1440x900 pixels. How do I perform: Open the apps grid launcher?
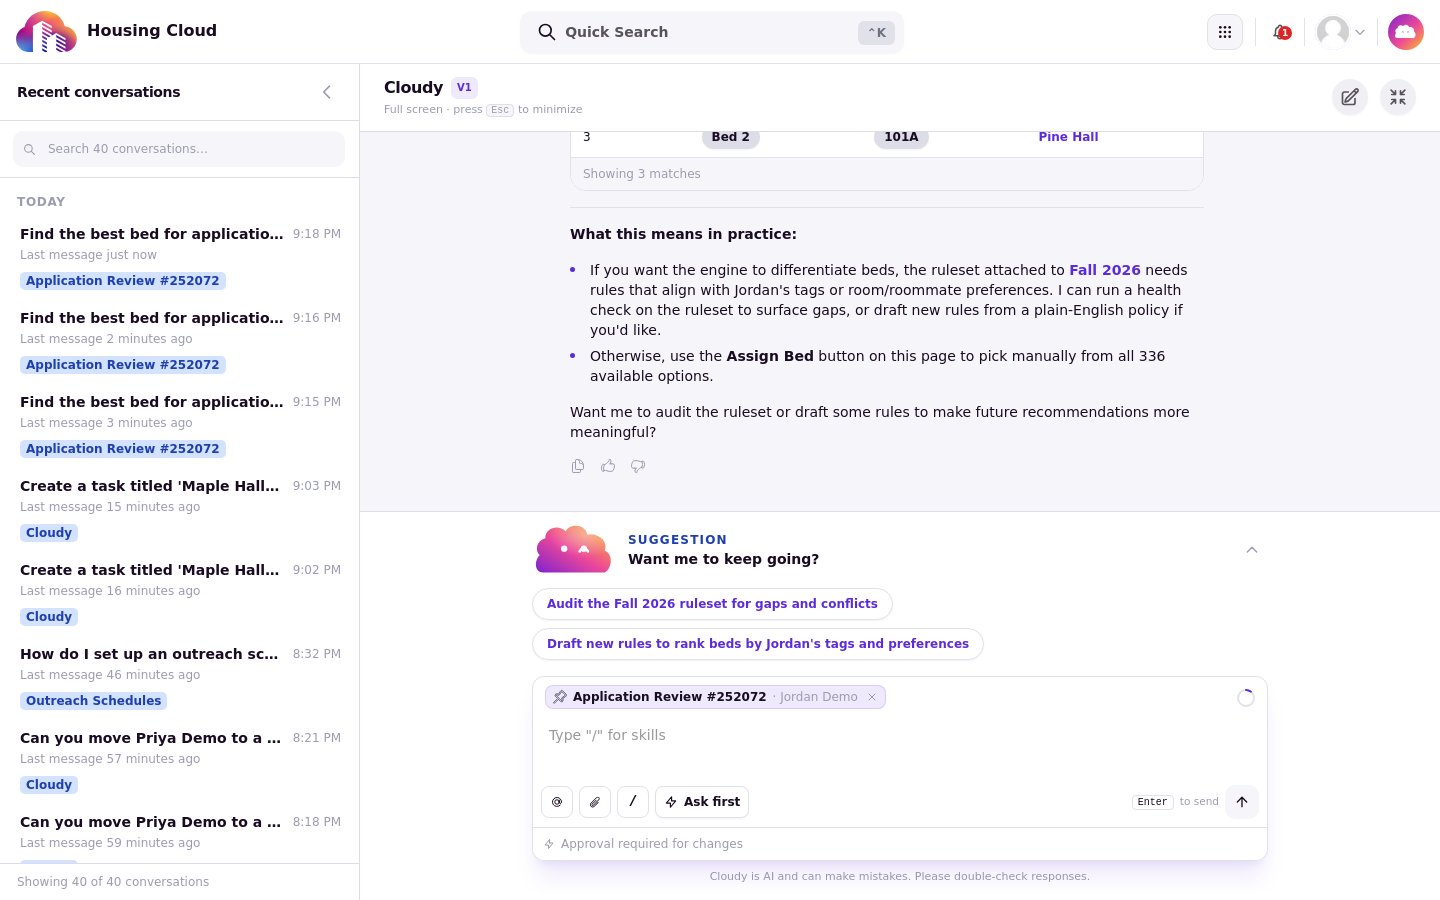1225,32
